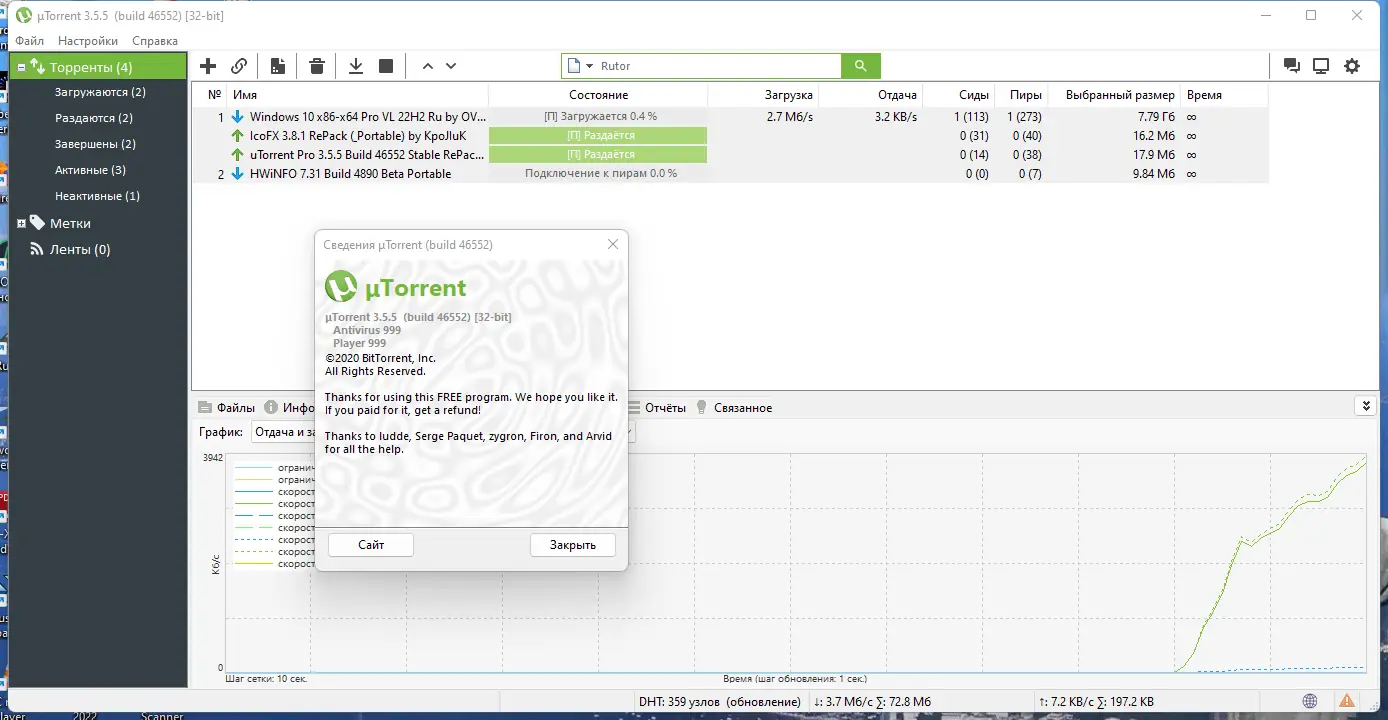Screen dimensions: 1388x720
Task: Collapse the Торренты section in sidebar
Action: (x=20, y=65)
